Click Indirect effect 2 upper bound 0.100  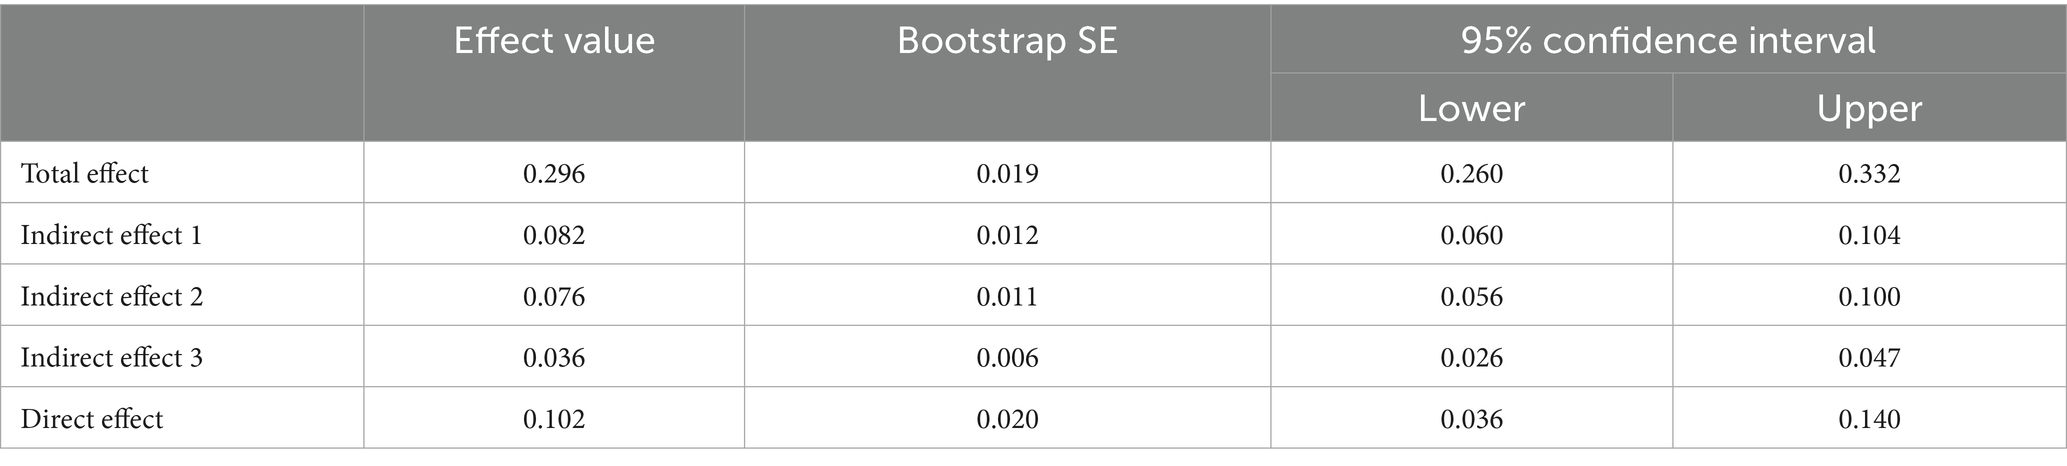[1869, 297]
